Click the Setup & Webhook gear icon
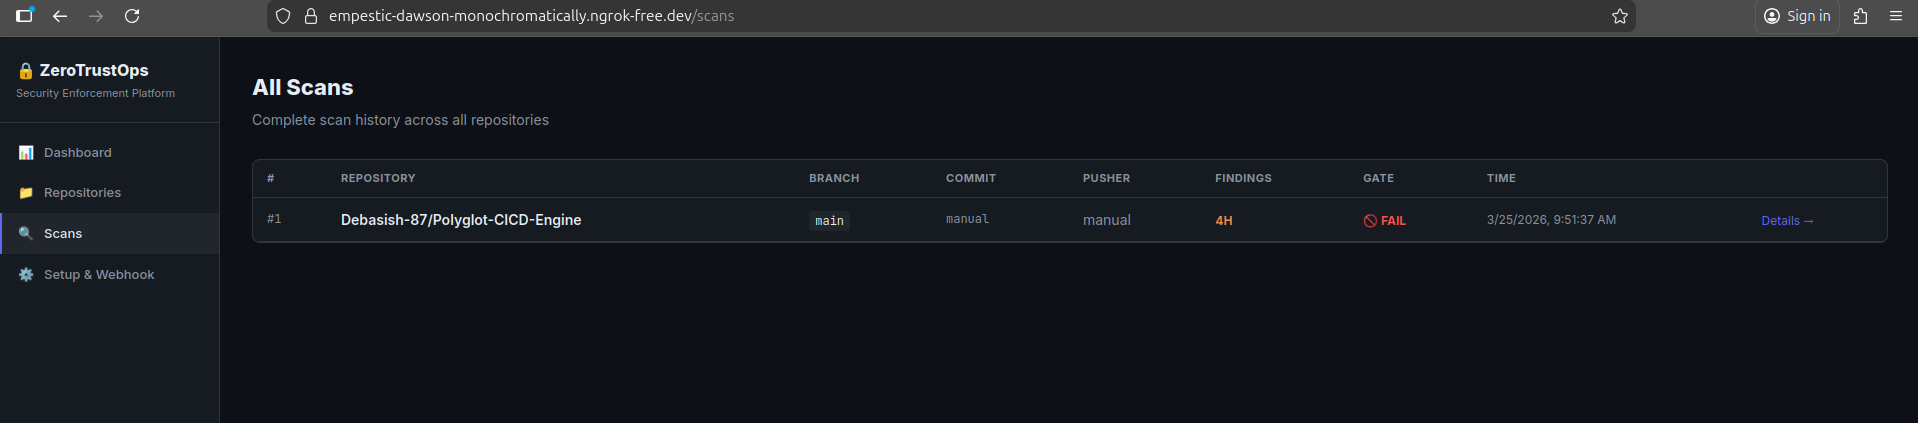 26,275
